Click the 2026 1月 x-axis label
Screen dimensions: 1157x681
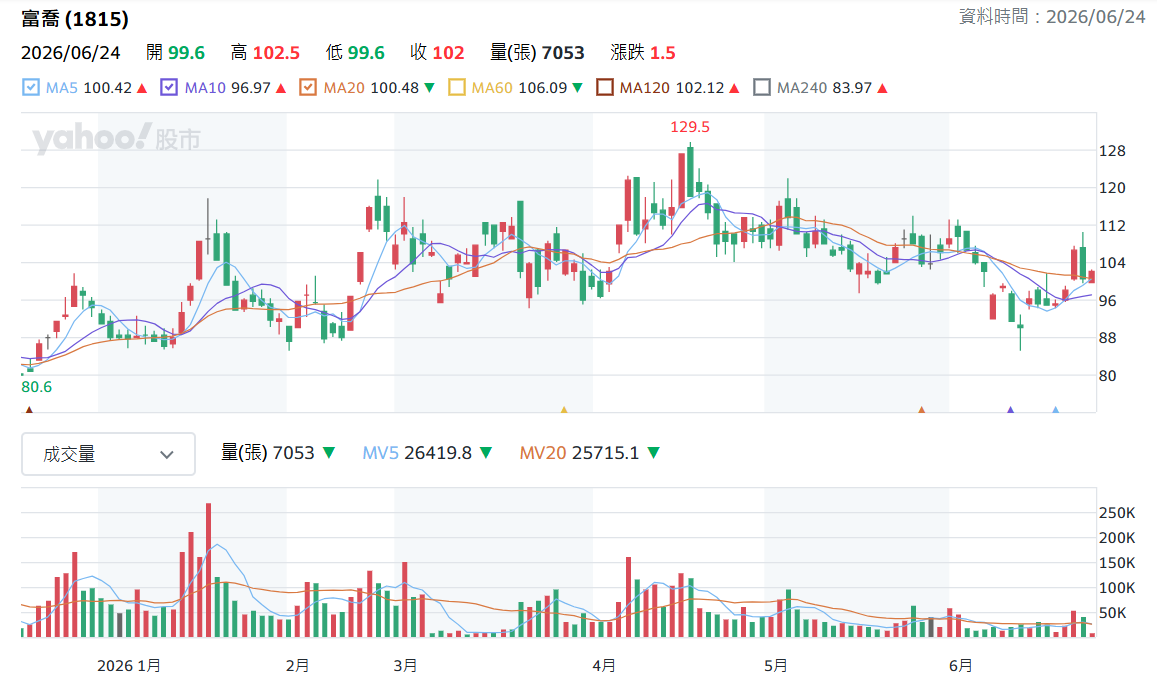pyautogui.click(x=129, y=666)
